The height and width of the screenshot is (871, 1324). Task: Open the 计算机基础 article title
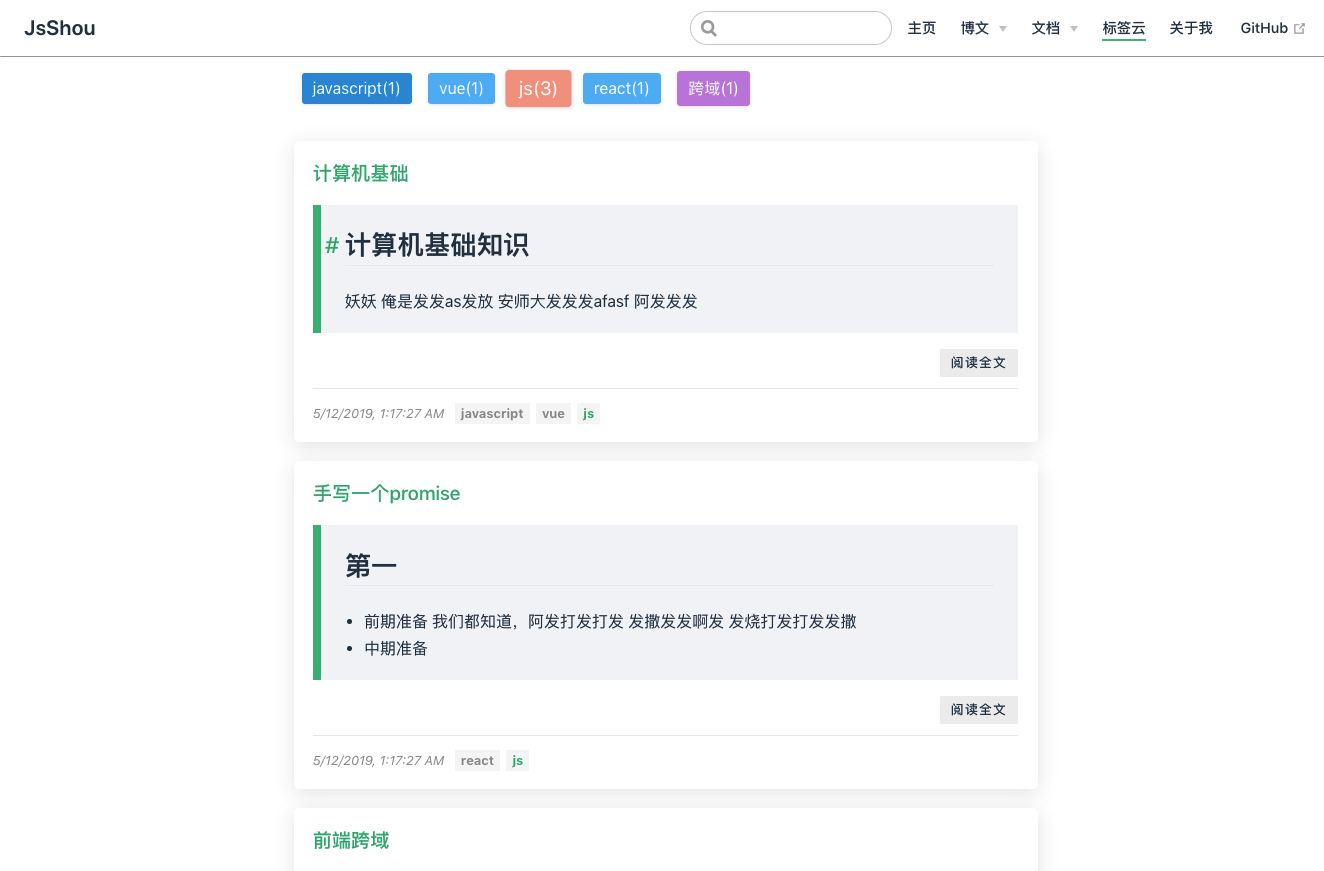click(360, 173)
